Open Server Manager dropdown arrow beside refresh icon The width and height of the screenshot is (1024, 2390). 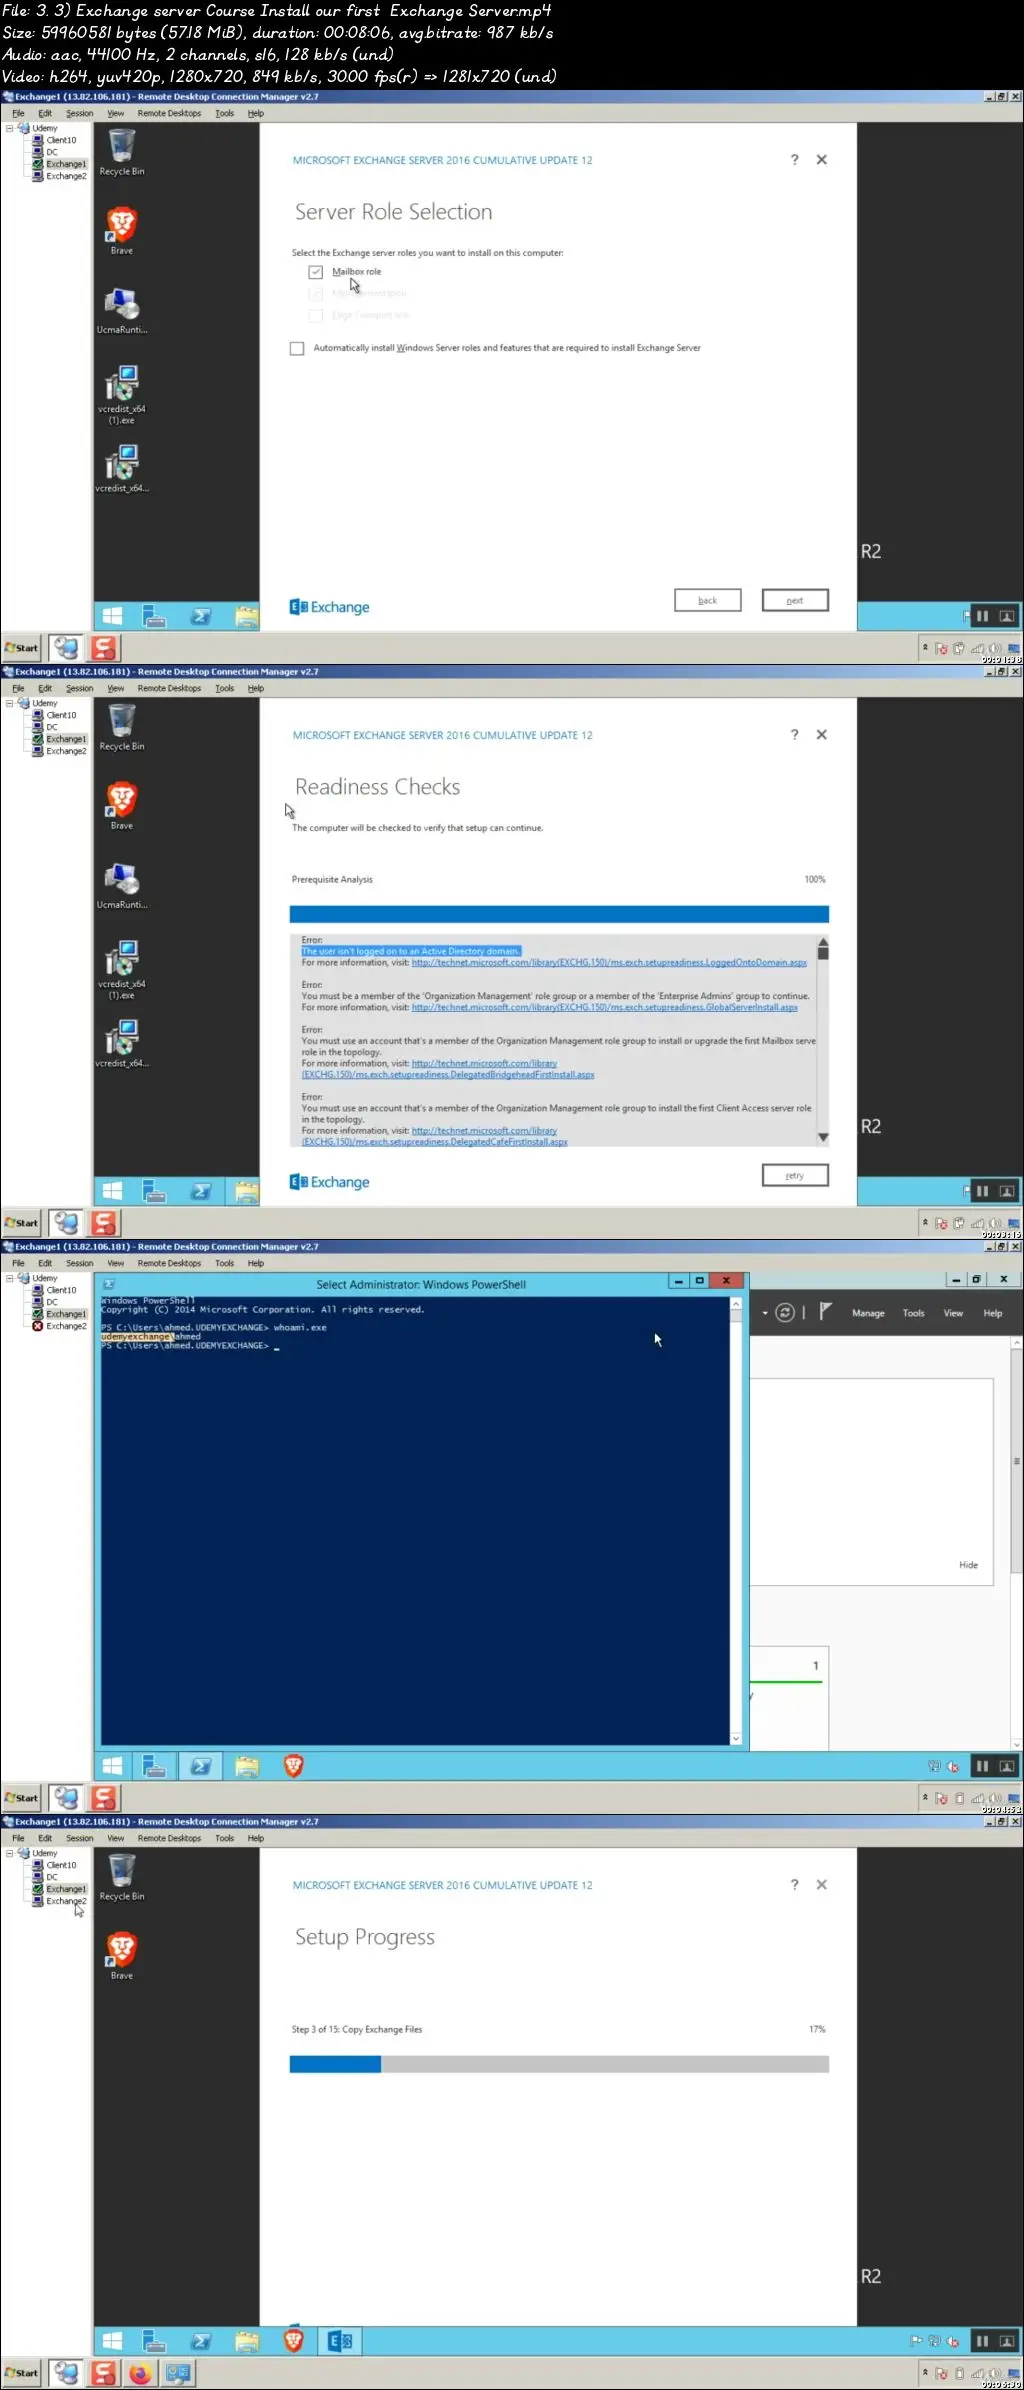click(765, 1313)
